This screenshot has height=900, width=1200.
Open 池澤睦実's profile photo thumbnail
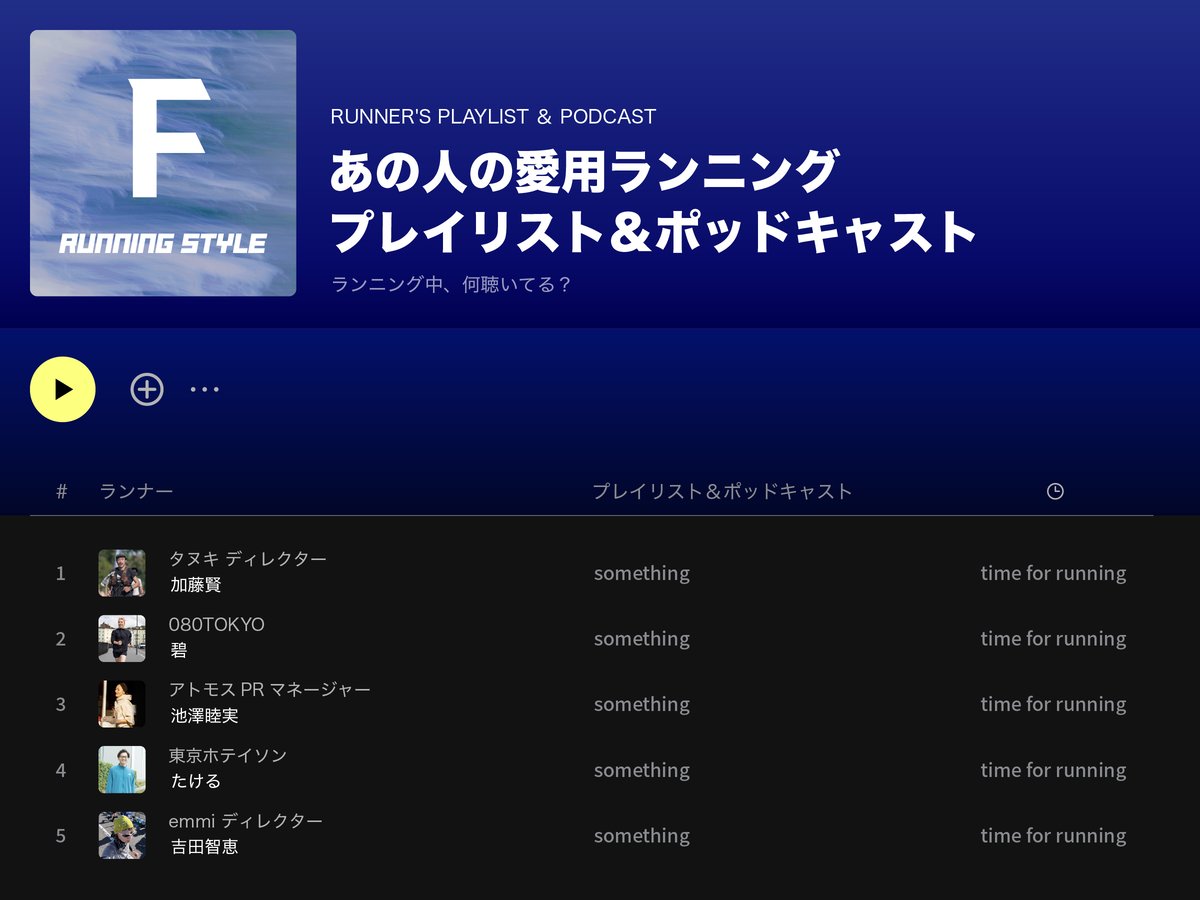pyautogui.click(x=121, y=703)
